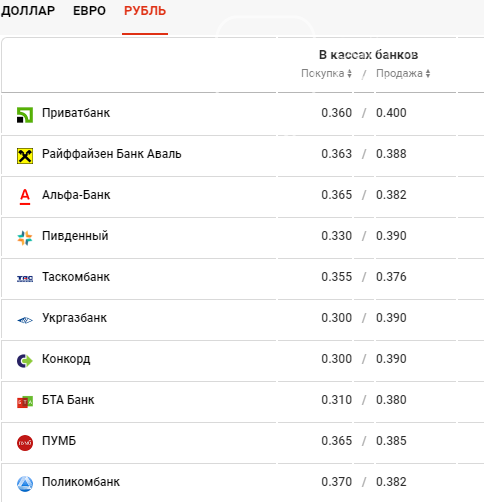
Task: Click the В кассах банков header
Action: (x=368, y=55)
